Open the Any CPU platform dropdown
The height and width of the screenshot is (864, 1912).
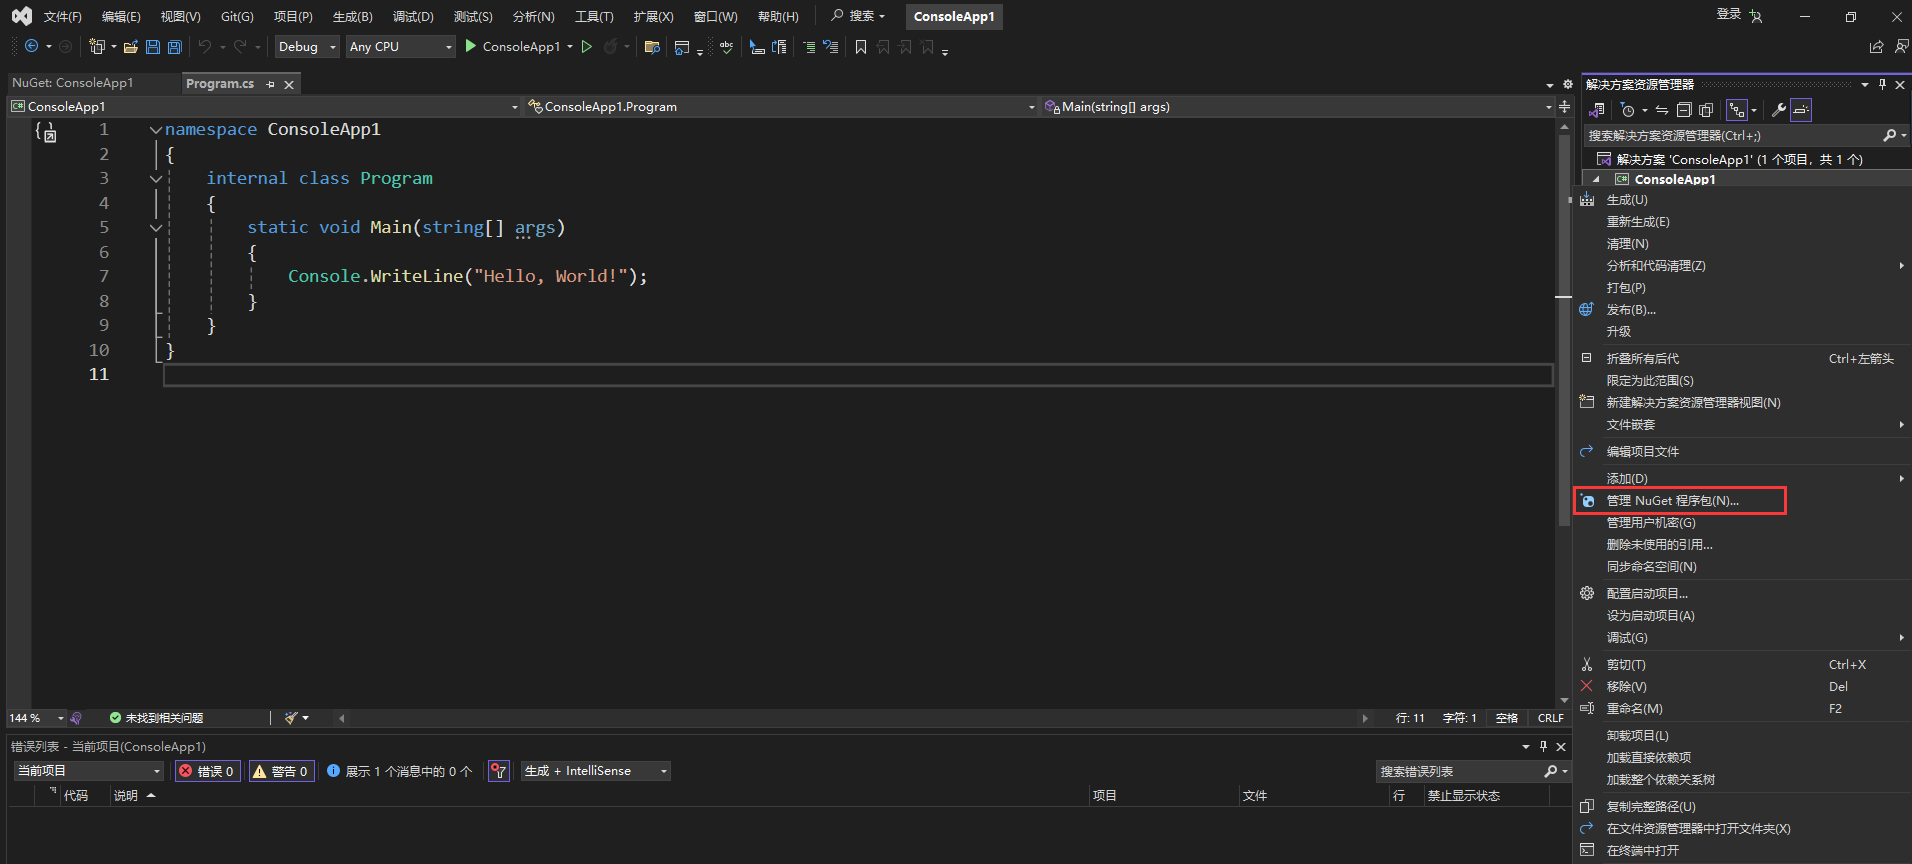(400, 46)
